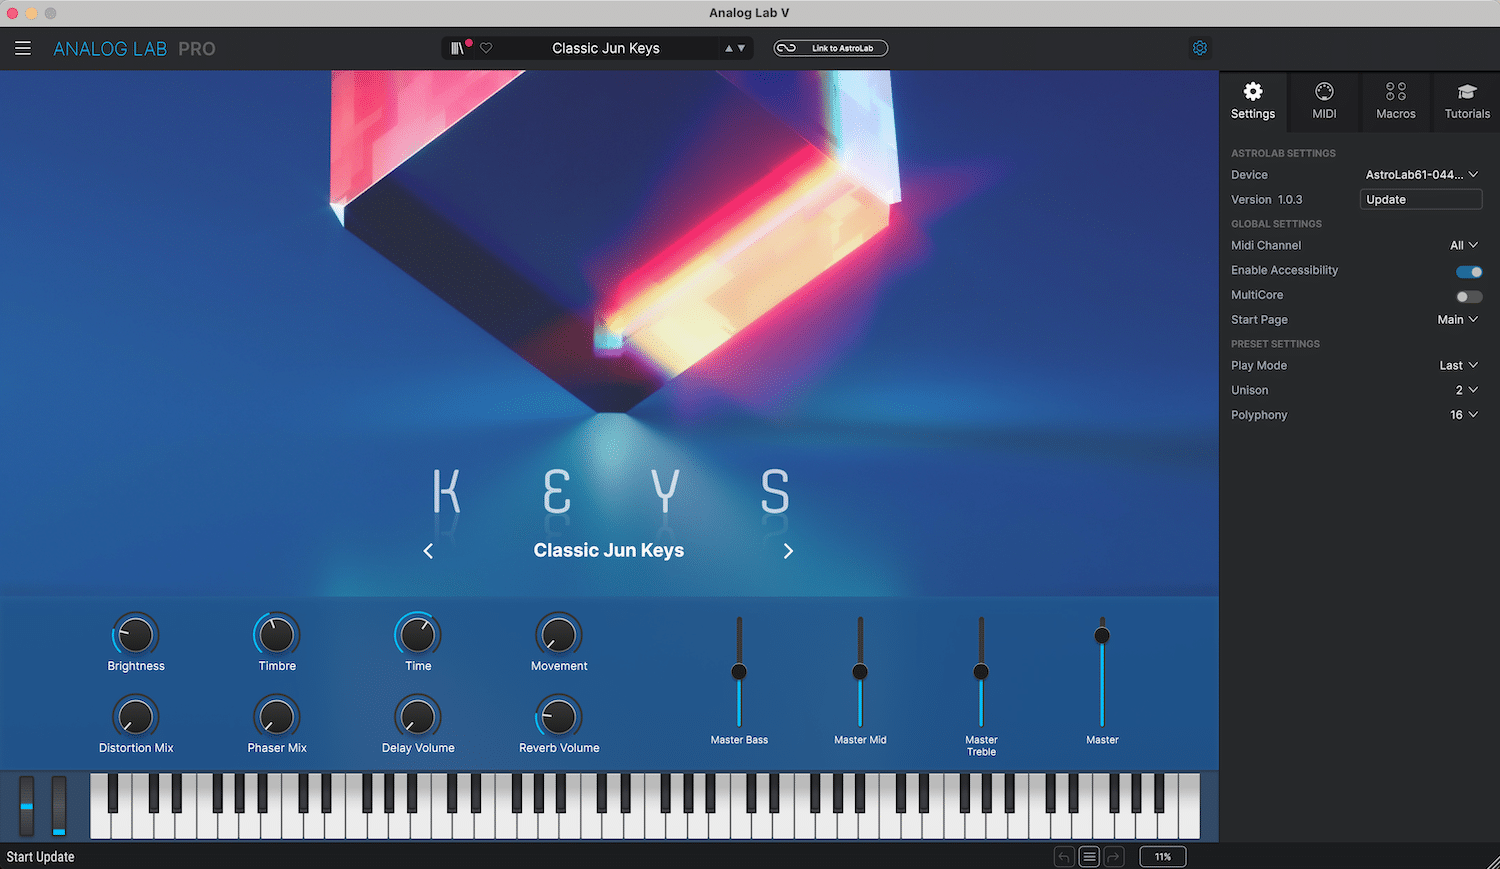
Task: Click the pitch bend wheel strip
Action: pos(27,805)
